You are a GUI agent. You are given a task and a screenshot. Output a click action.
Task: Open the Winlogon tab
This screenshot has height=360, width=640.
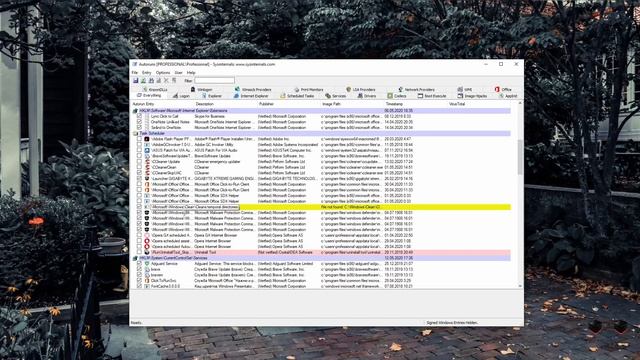pos(202,89)
